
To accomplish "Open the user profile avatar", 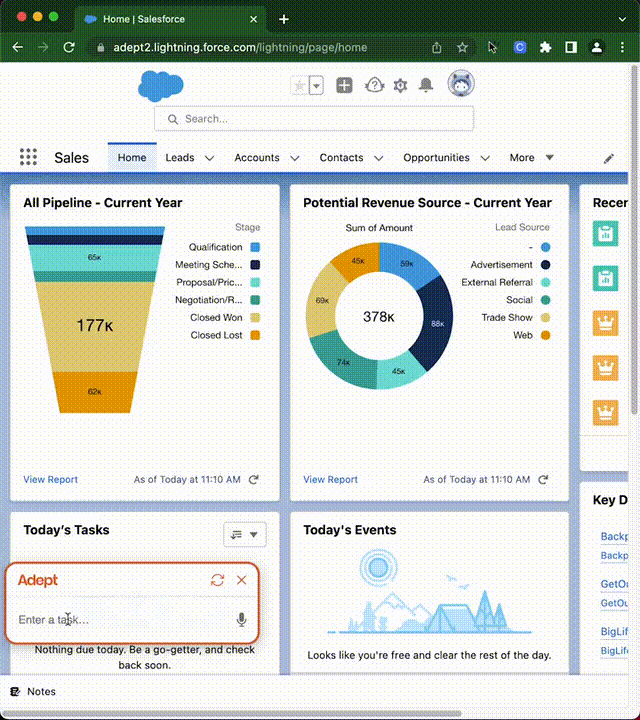I will coord(461,84).
